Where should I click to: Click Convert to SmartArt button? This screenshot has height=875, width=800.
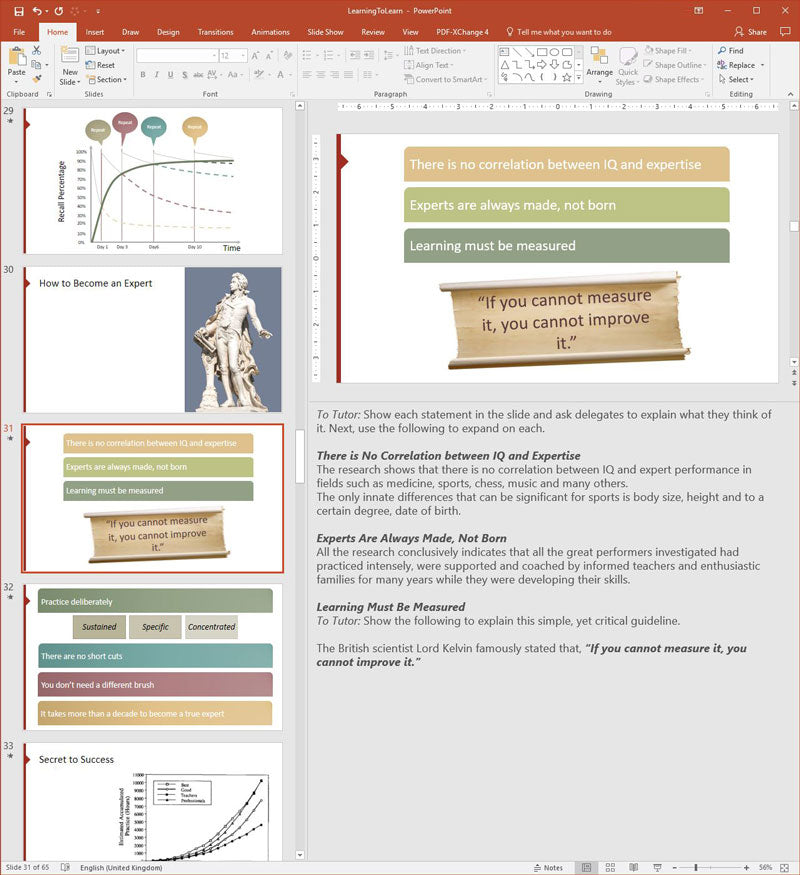446,80
